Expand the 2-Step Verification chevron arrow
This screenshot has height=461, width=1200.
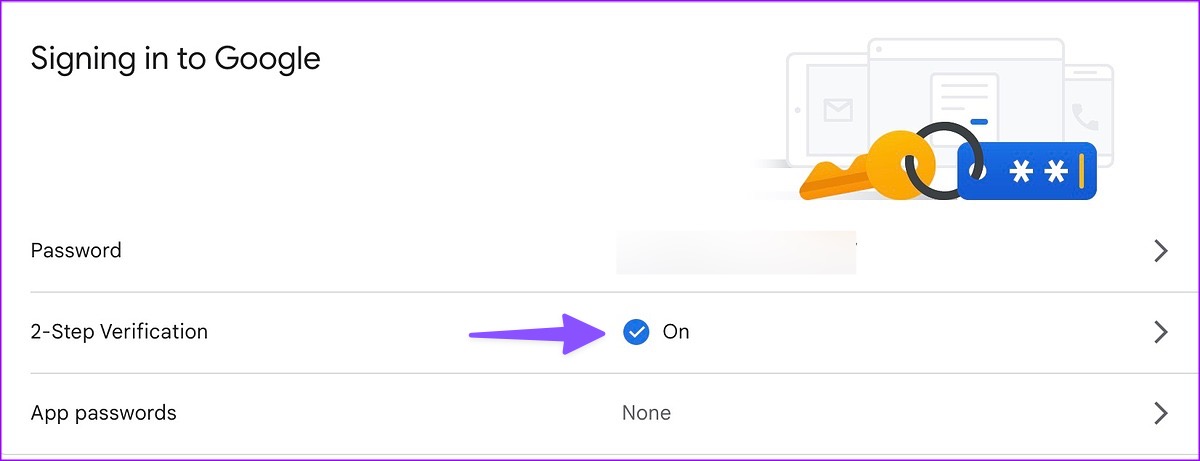point(1161,332)
